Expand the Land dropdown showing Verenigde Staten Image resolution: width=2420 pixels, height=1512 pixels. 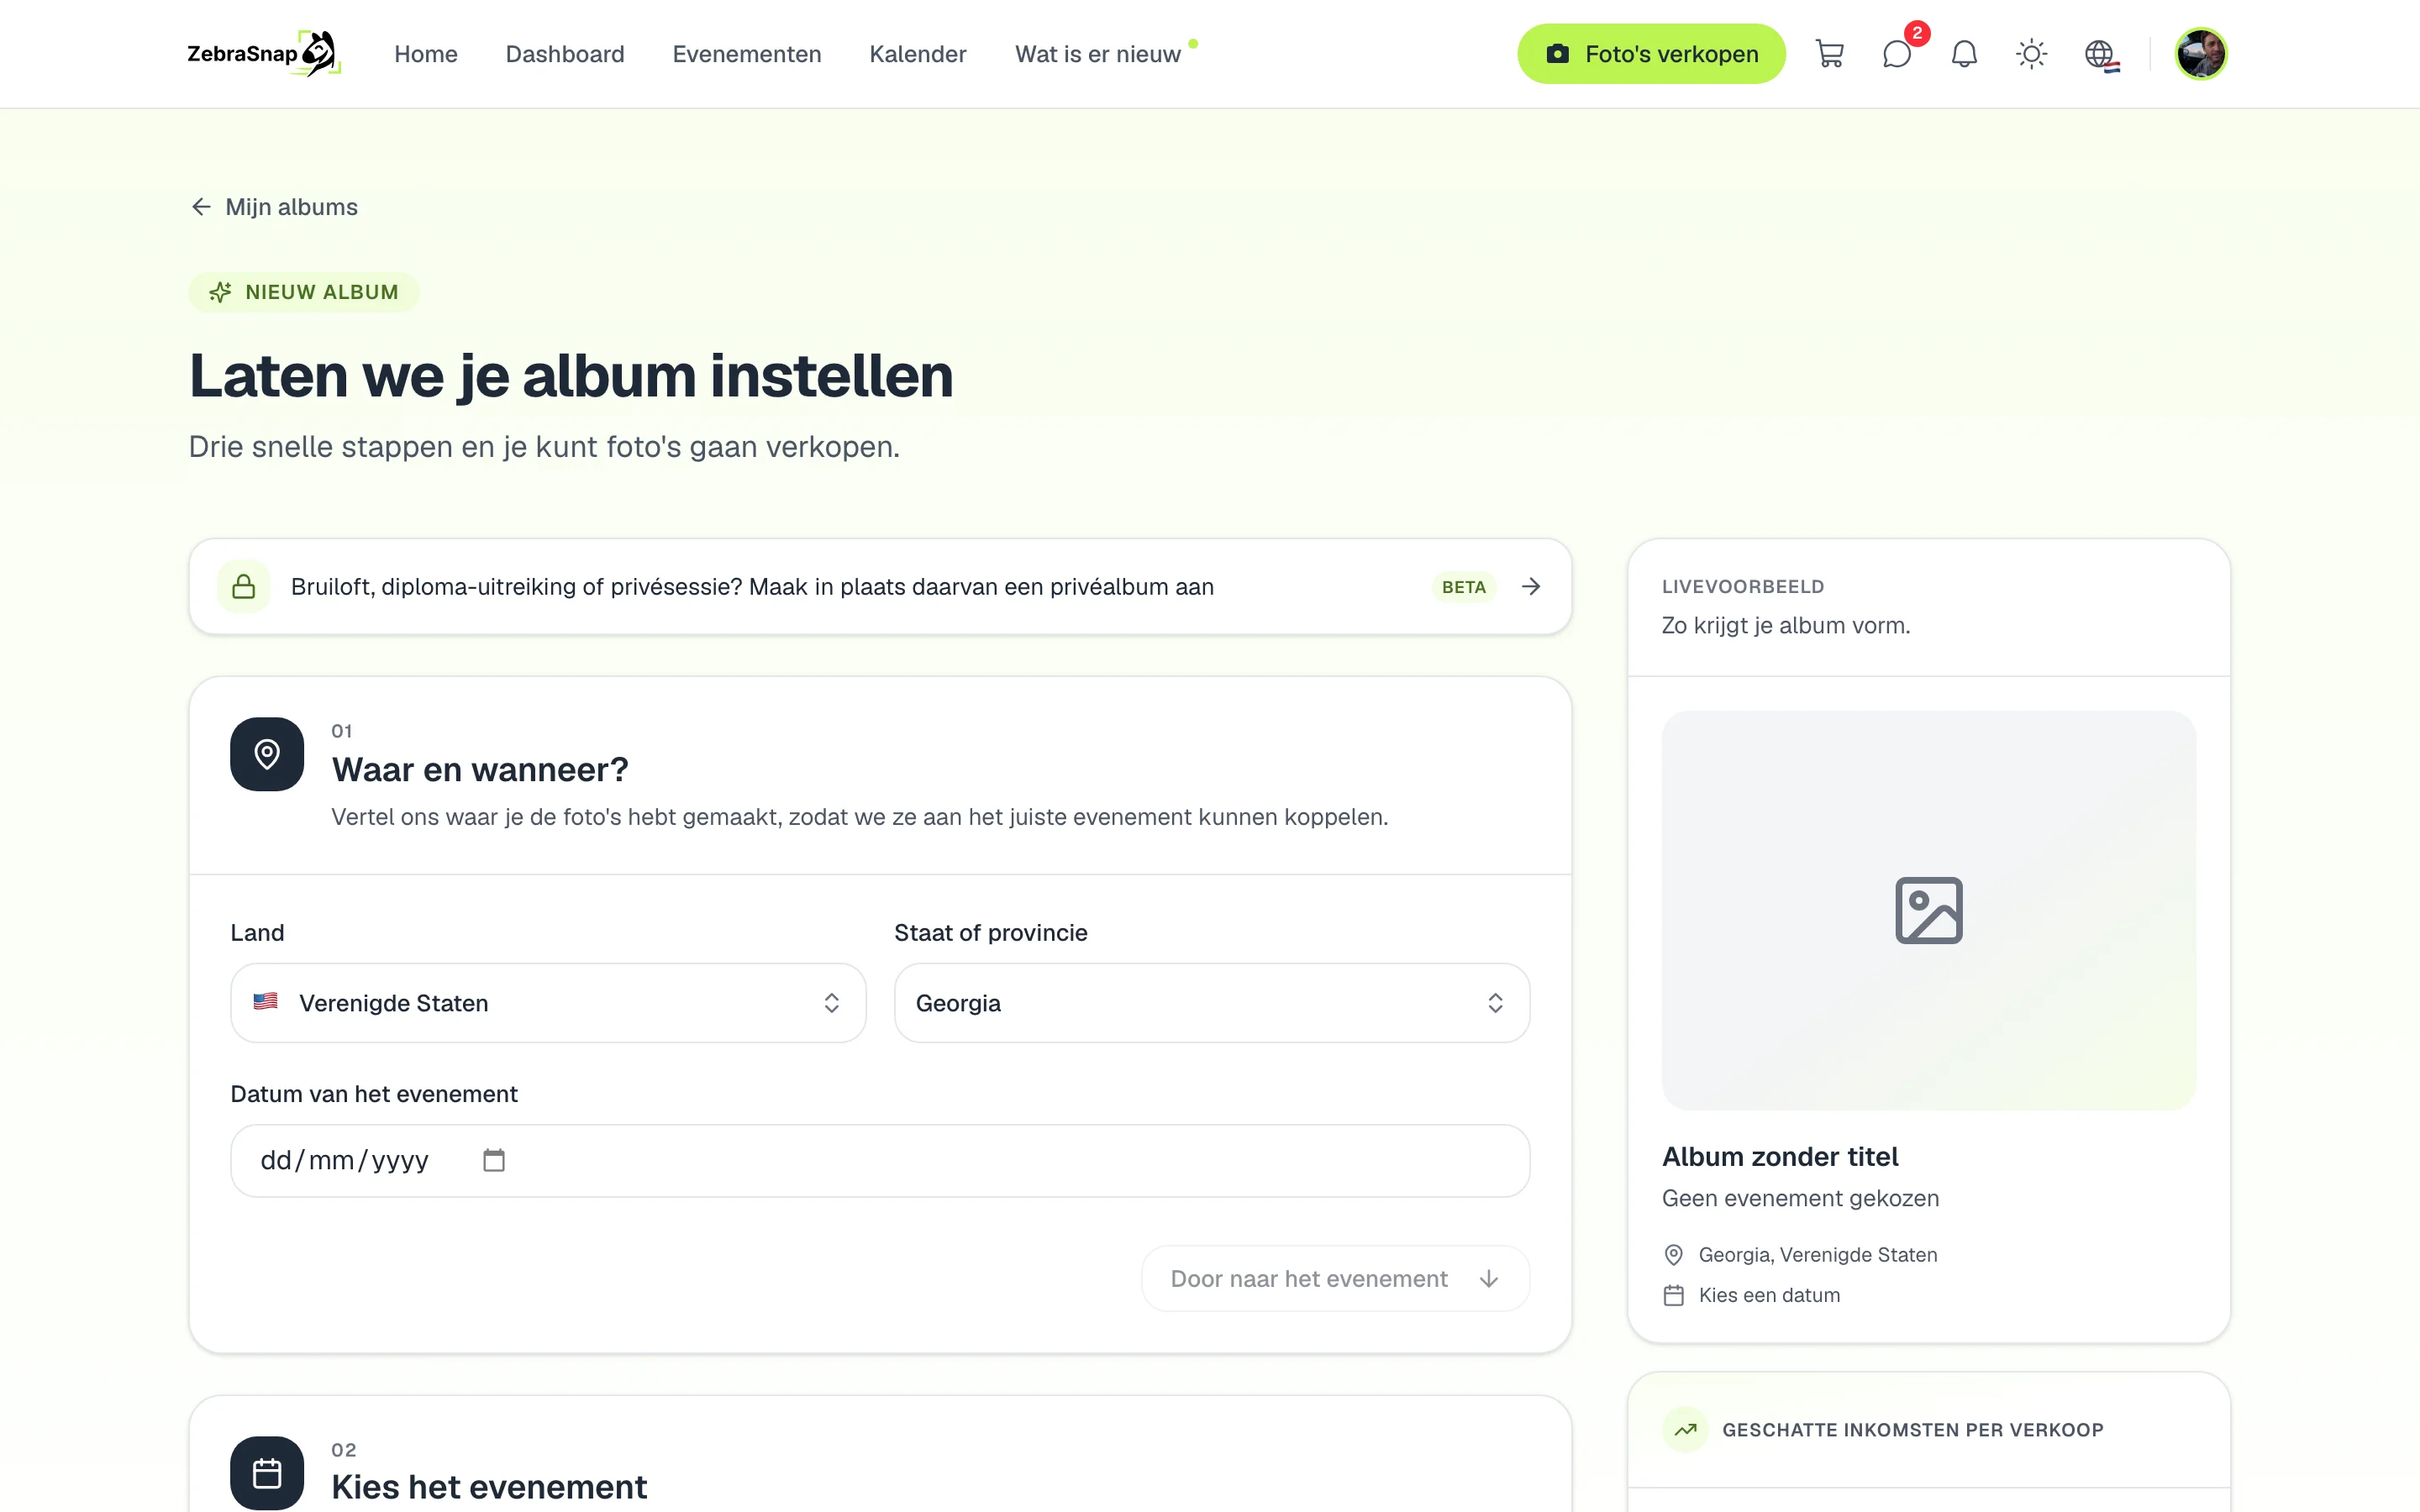[548, 1003]
